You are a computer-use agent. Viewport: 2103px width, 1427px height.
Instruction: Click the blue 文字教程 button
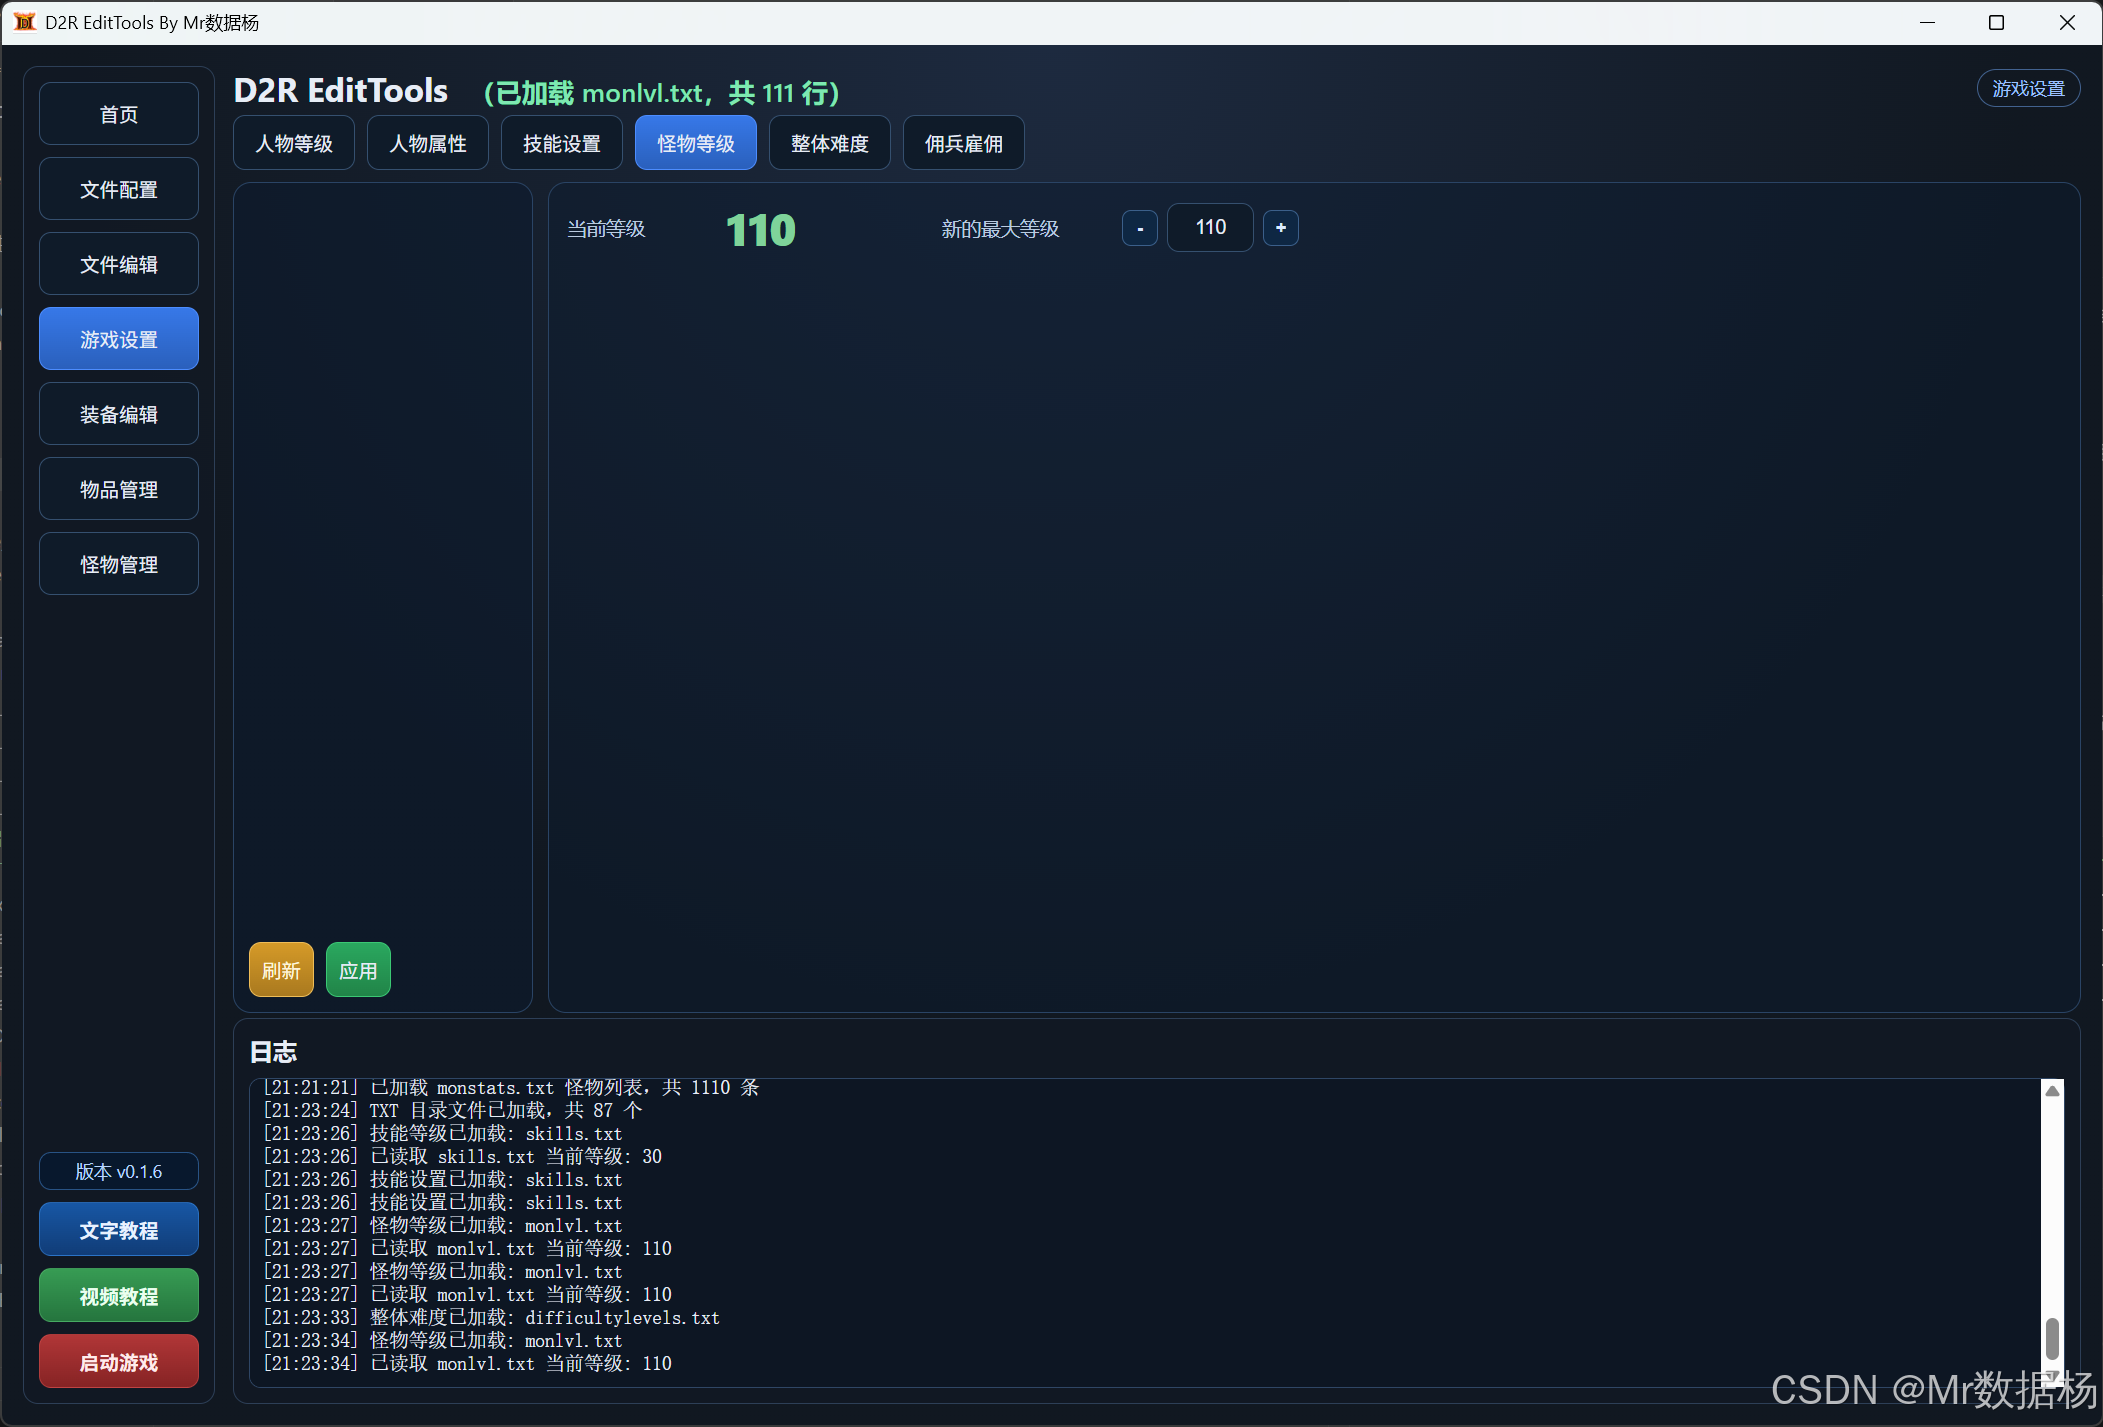(119, 1230)
